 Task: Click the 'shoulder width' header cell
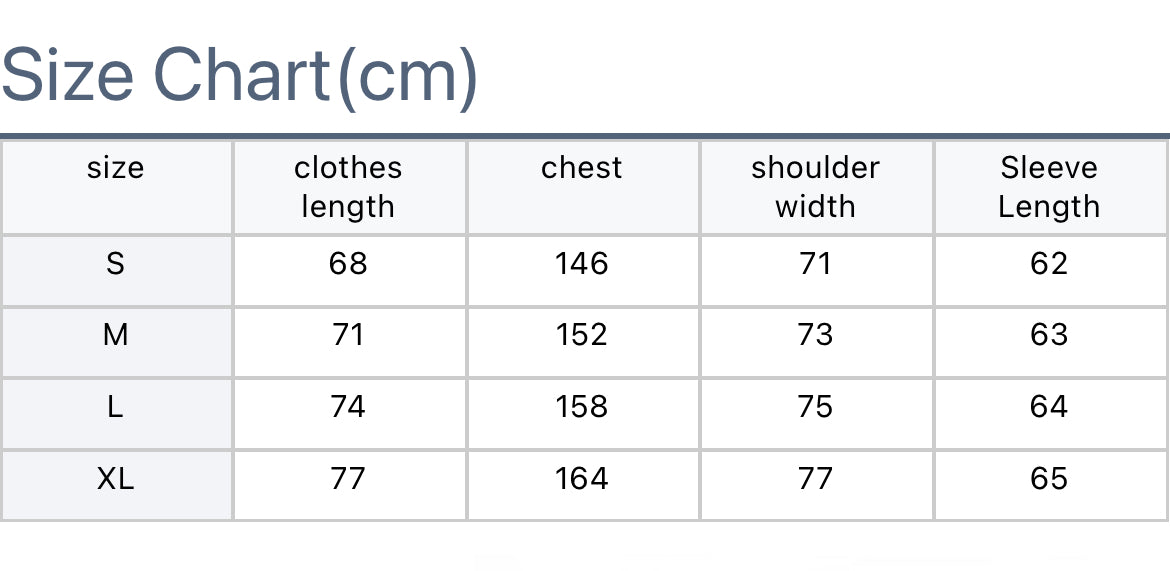pyautogui.click(x=816, y=187)
